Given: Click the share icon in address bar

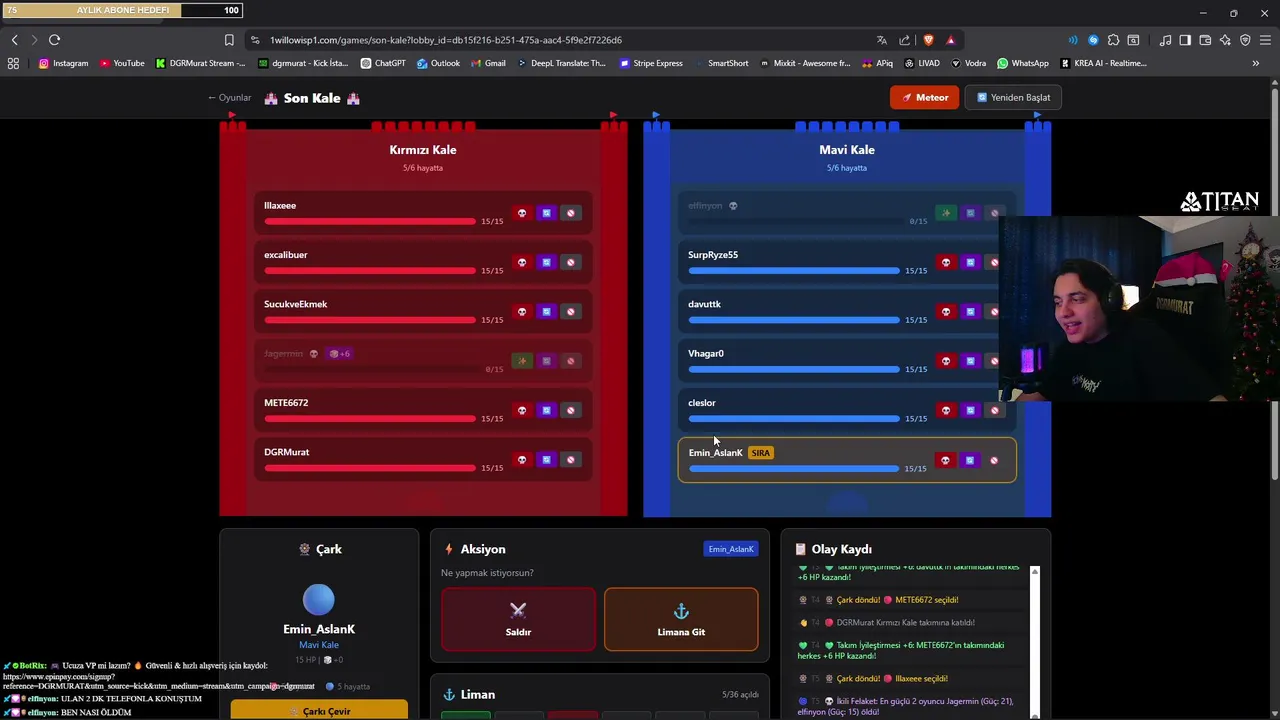Looking at the screenshot, I should (x=904, y=40).
